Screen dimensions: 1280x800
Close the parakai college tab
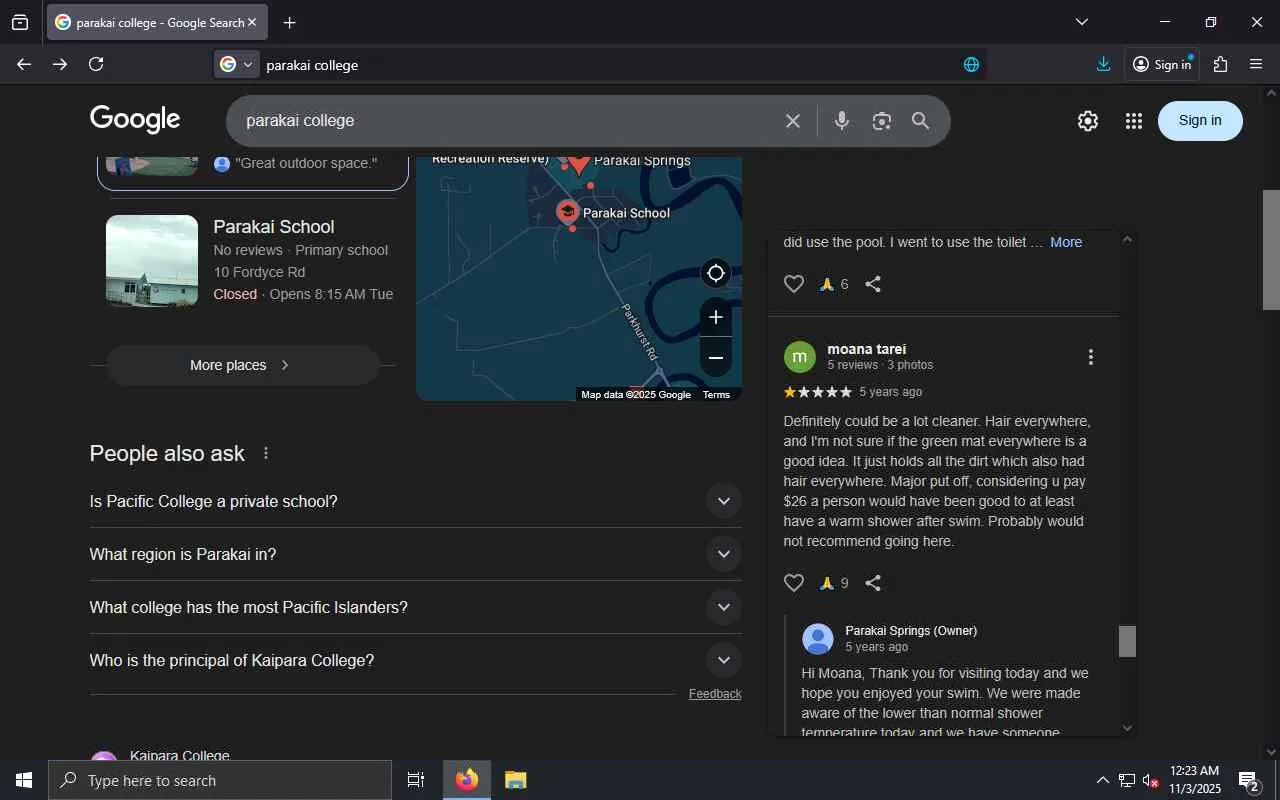pyautogui.click(x=252, y=22)
